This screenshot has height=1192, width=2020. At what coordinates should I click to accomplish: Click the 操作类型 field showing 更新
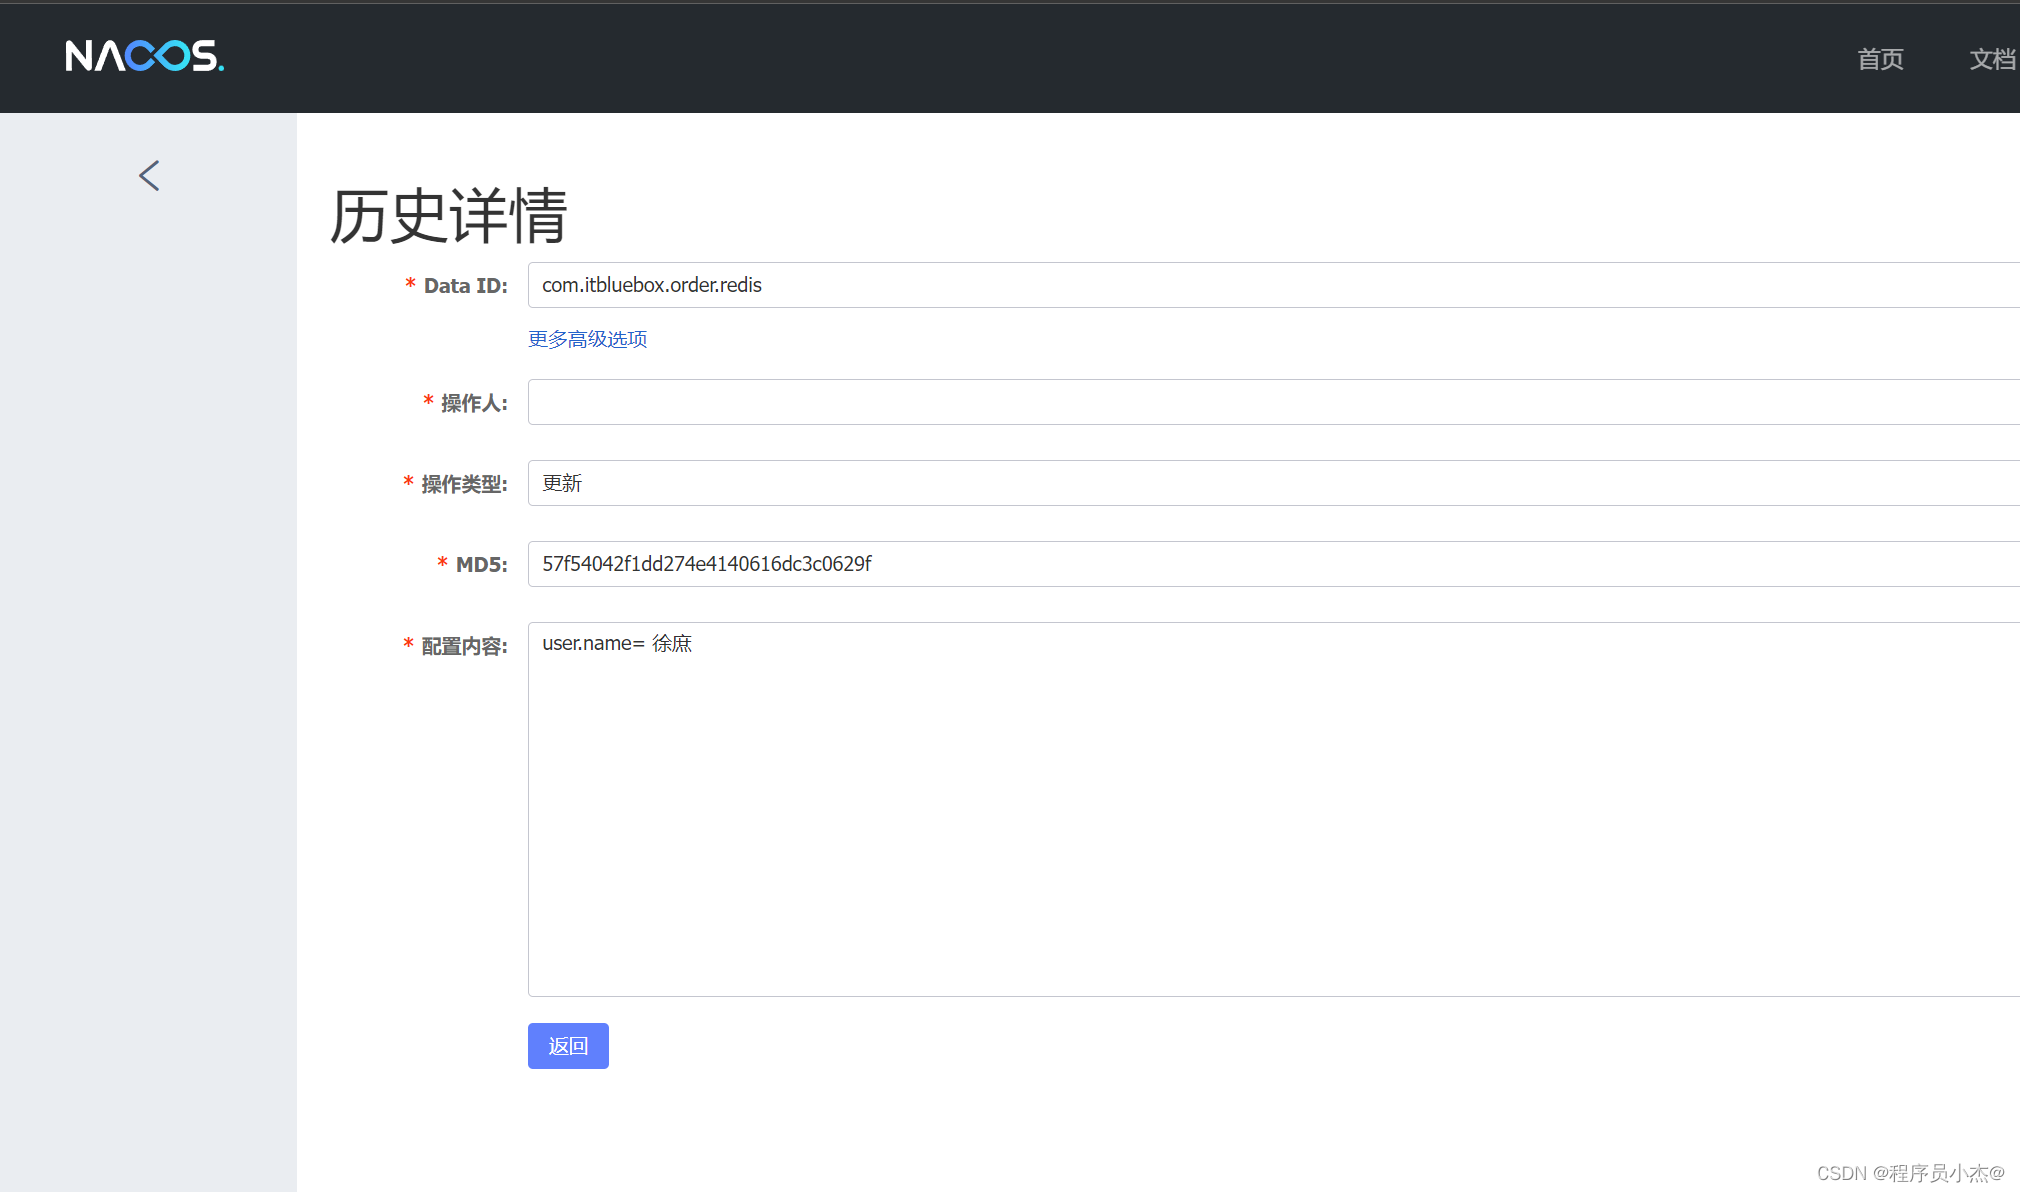[1273, 483]
